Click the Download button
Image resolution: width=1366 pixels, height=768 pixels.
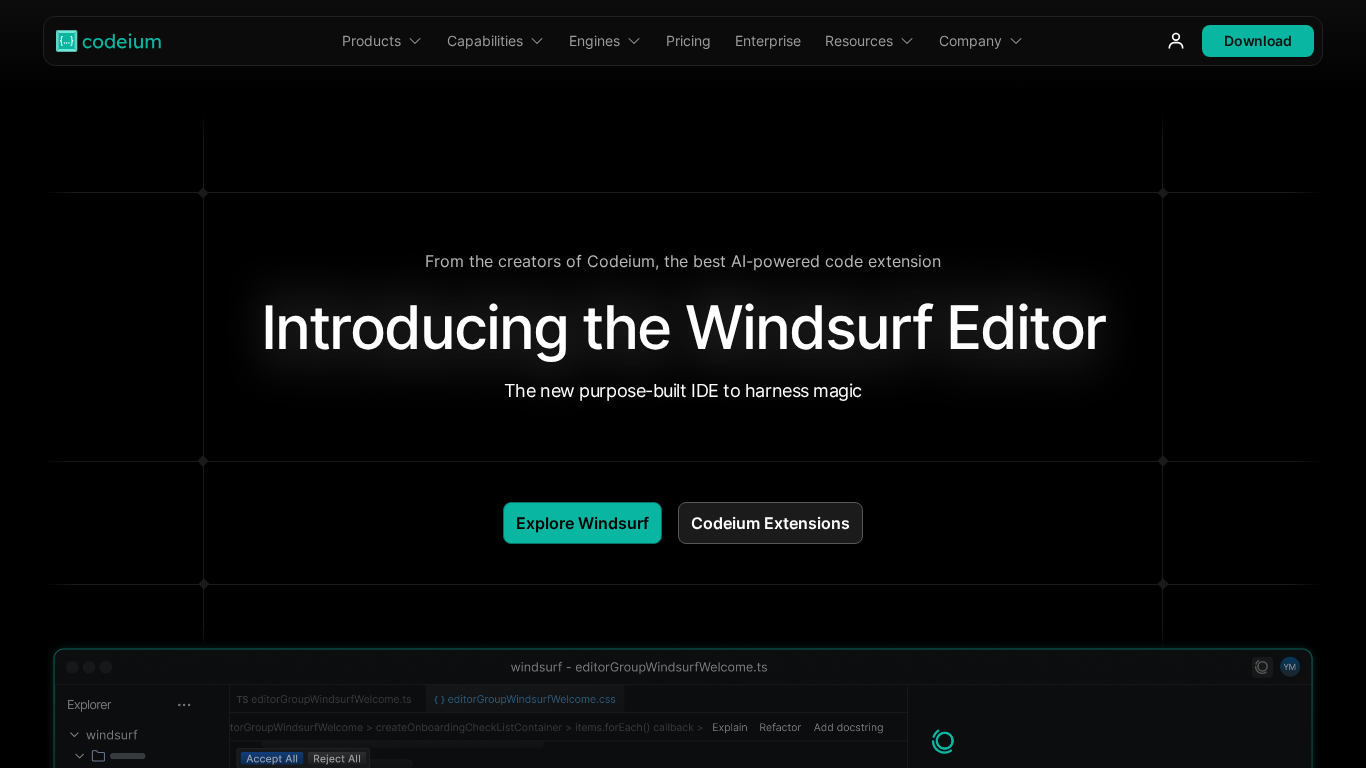(x=1258, y=41)
